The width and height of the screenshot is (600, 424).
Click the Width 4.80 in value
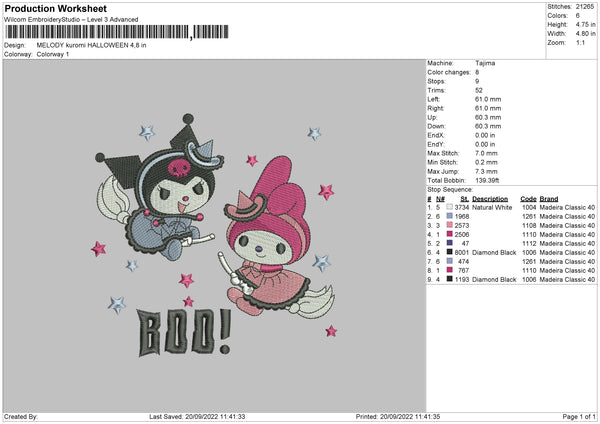coord(585,34)
